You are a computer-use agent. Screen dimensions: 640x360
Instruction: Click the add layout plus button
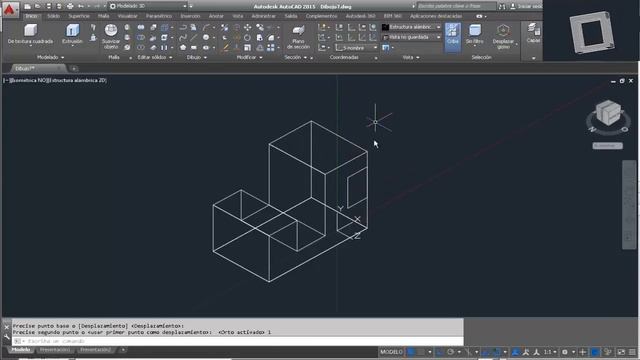[x=123, y=350]
